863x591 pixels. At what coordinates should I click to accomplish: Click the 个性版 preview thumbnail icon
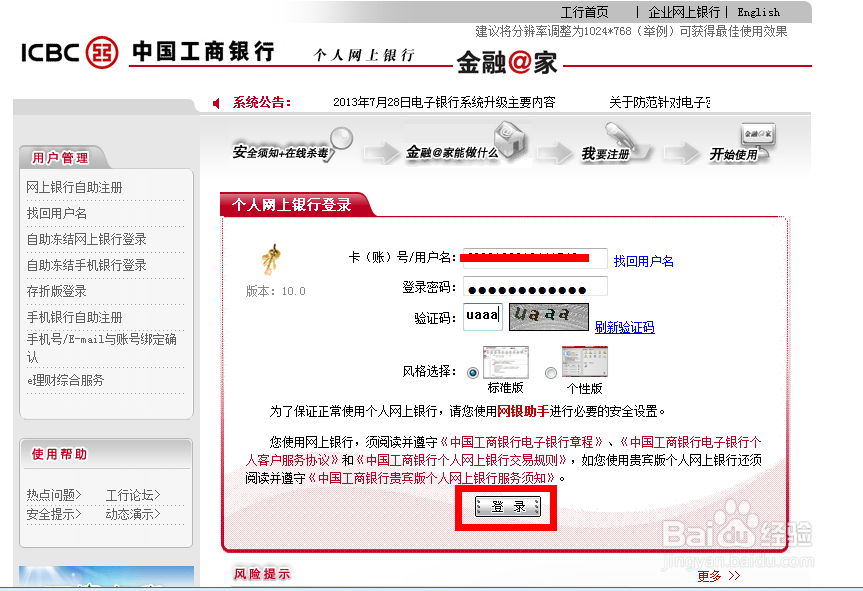point(584,361)
